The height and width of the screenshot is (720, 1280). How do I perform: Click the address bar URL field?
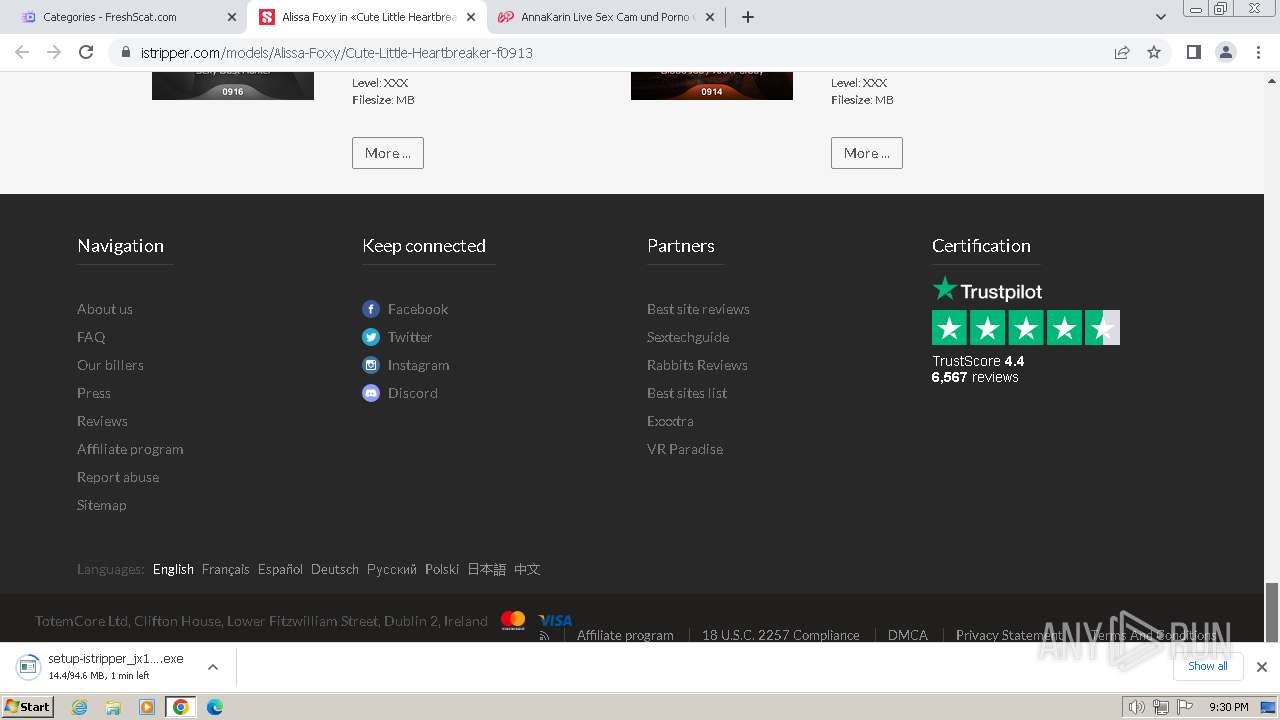click(620, 52)
